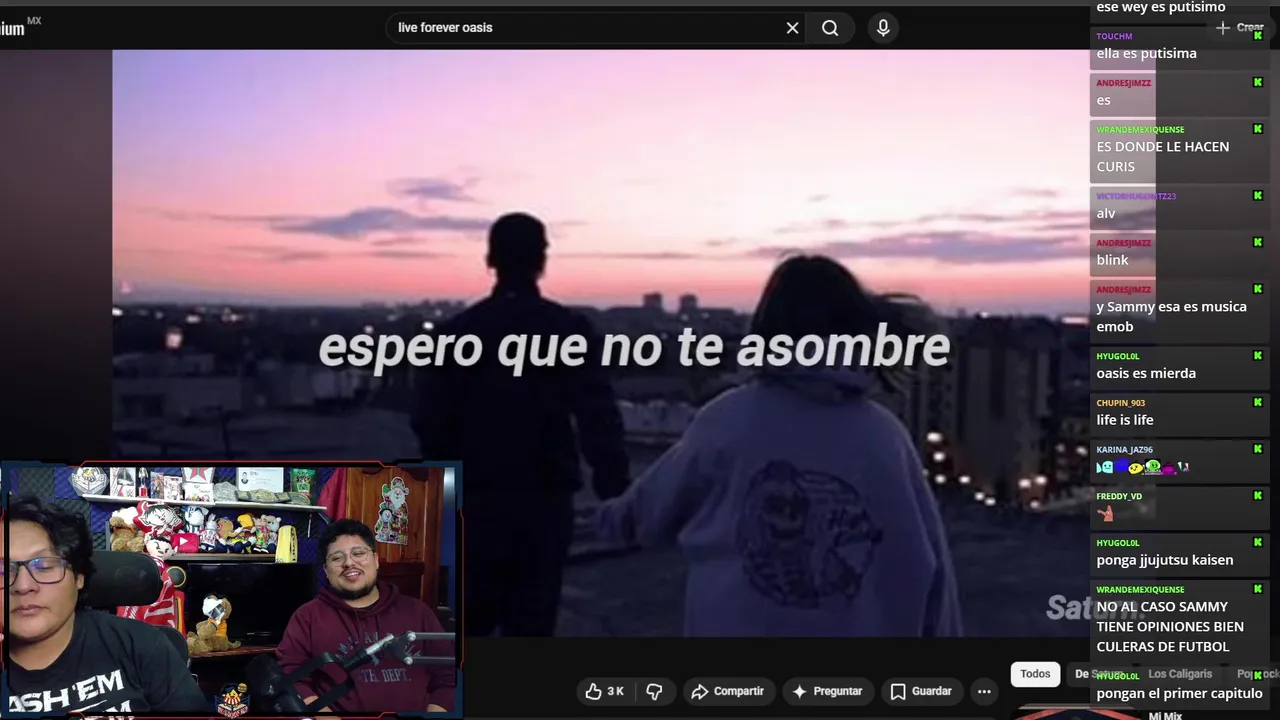Click the webcam overlay with two streamers
The width and height of the screenshot is (1280, 720).
coord(230,590)
